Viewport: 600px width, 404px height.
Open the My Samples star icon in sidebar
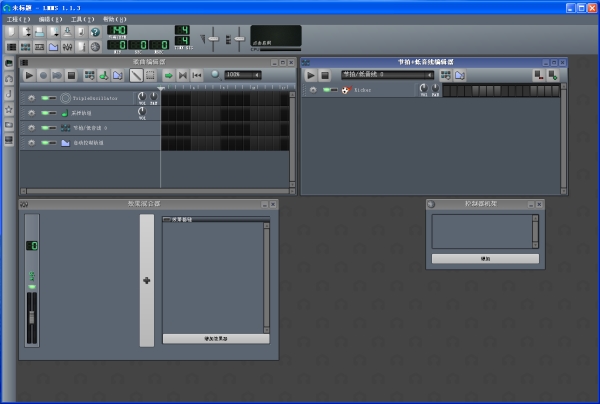click(x=8, y=108)
